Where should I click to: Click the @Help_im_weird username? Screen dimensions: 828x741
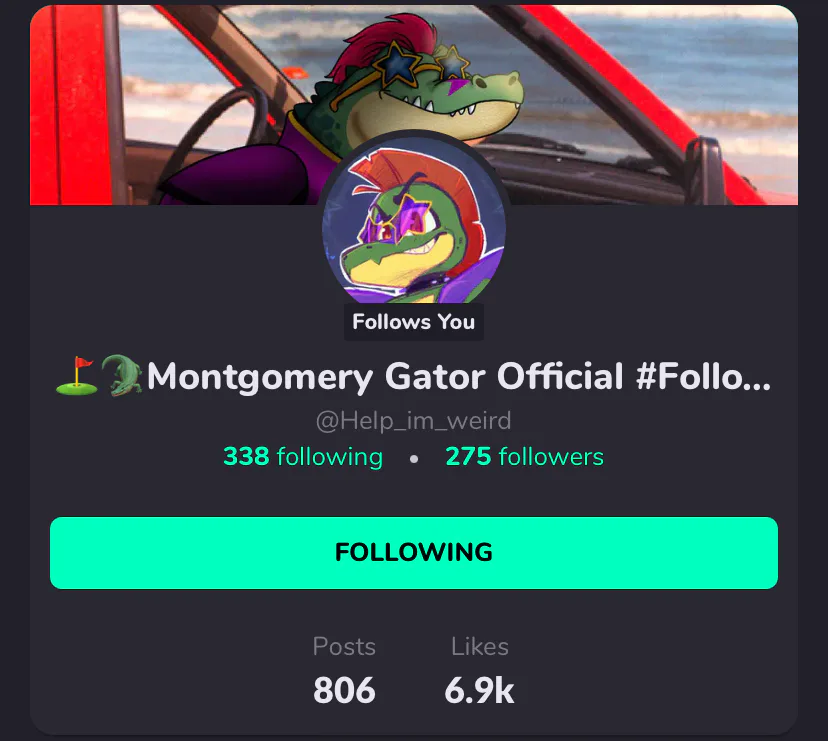pyautogui.click(x=413, y=421)
